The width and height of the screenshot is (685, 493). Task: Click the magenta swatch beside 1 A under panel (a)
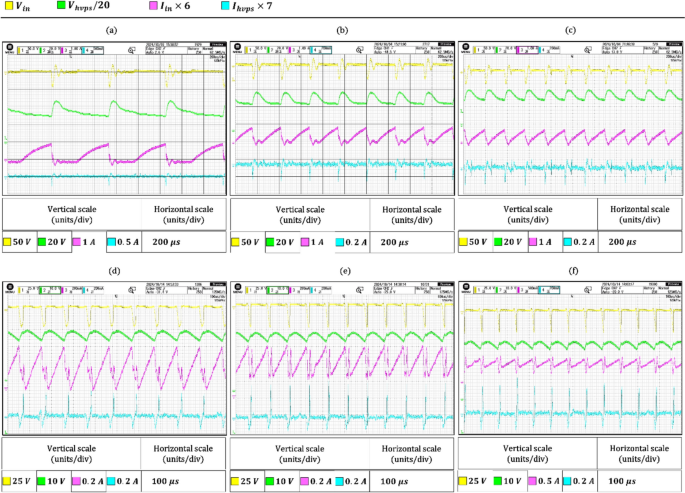(76, 241)
